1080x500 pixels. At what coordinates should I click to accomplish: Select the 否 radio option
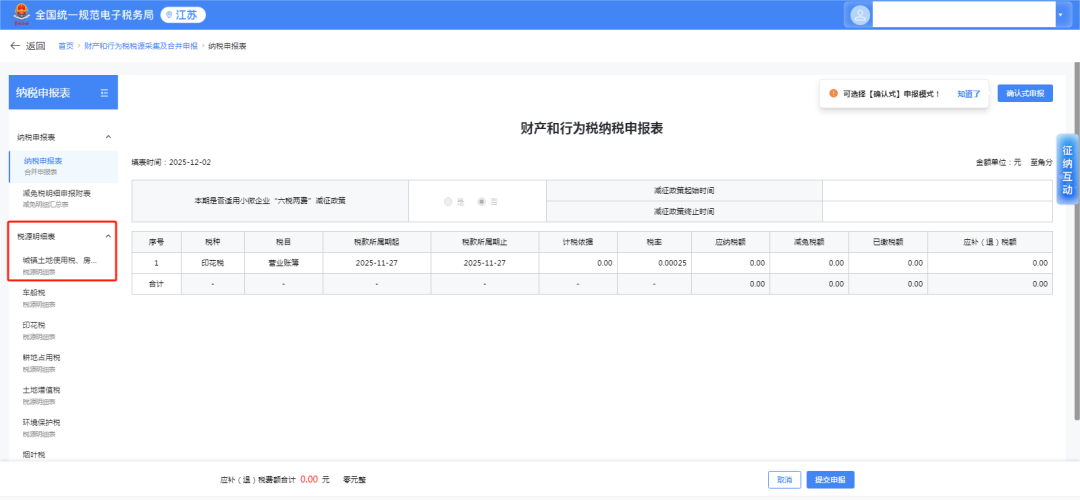(481, 202)
